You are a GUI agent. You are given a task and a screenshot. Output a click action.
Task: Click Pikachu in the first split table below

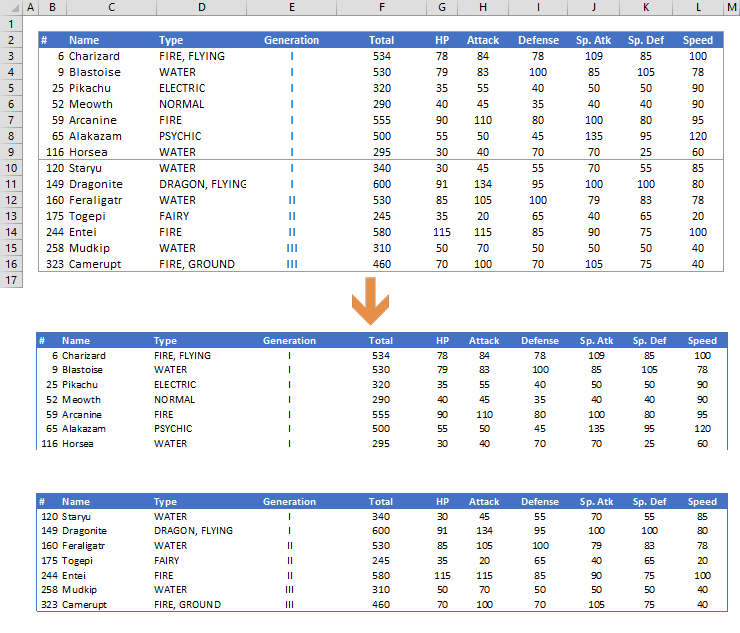(80, 385)
